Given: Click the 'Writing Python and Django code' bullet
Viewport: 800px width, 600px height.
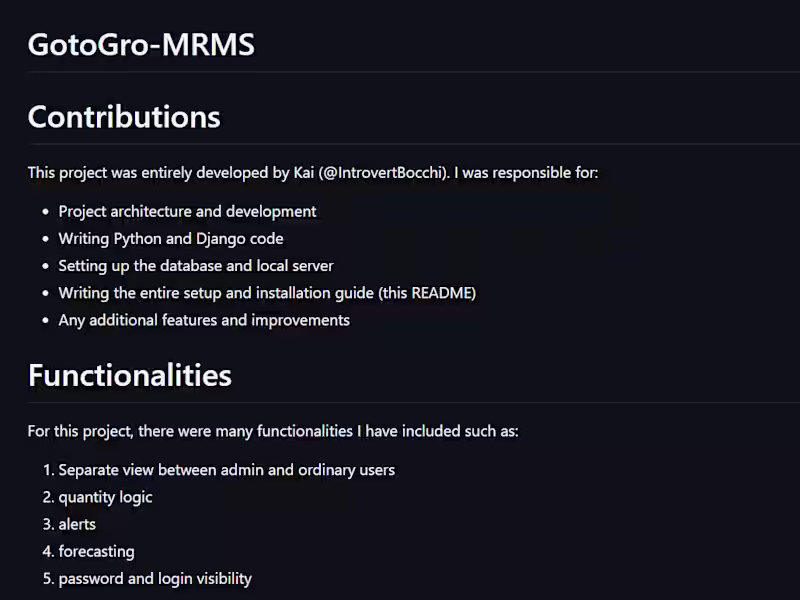Looking at the screenshot, I should 171,239.
